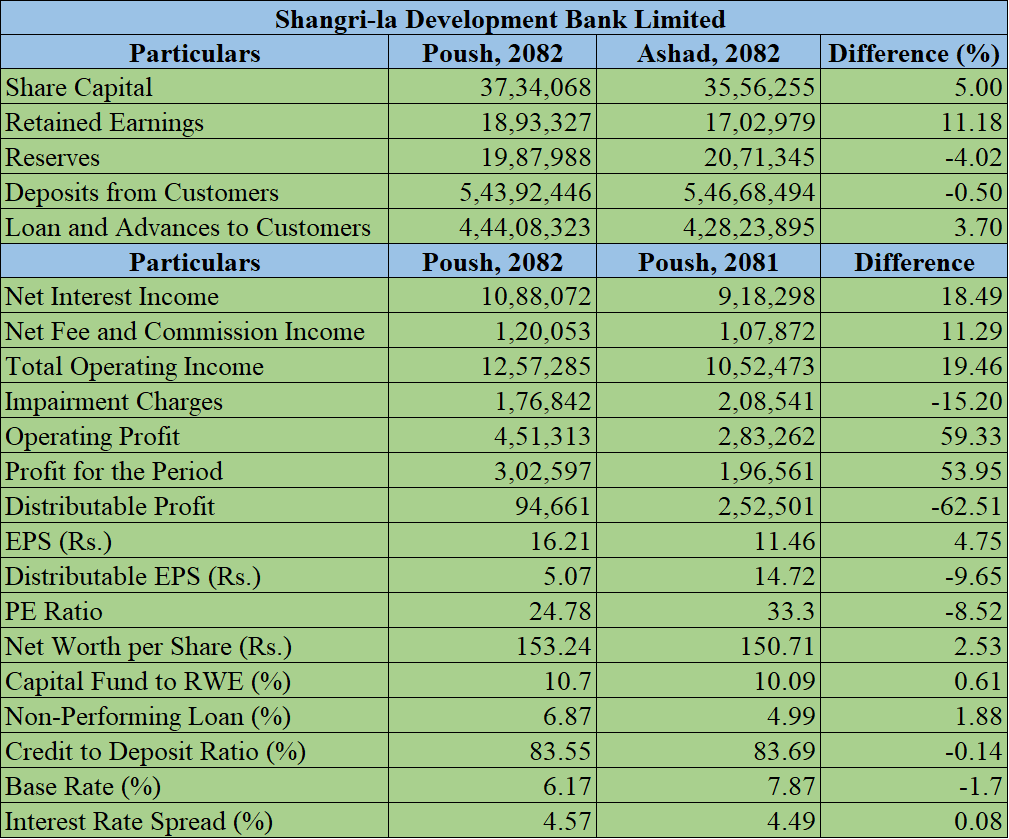
Task: Select the Distributable Profit value 94,661
Action: [553, 507]
